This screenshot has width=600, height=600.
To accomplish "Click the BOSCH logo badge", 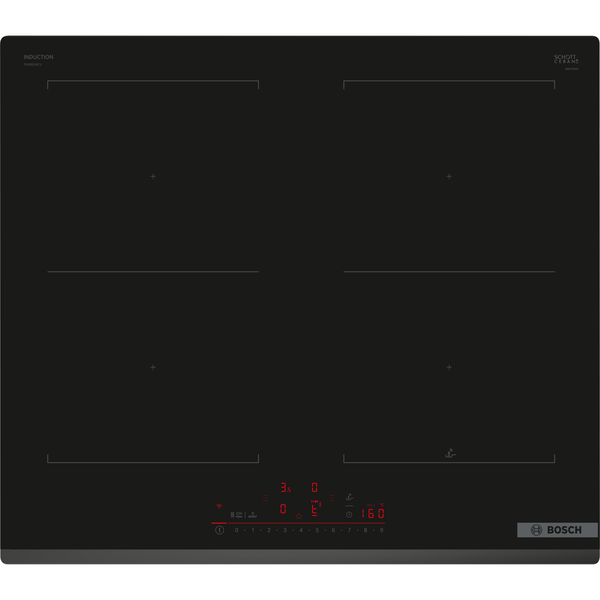I will coord(557,530).
